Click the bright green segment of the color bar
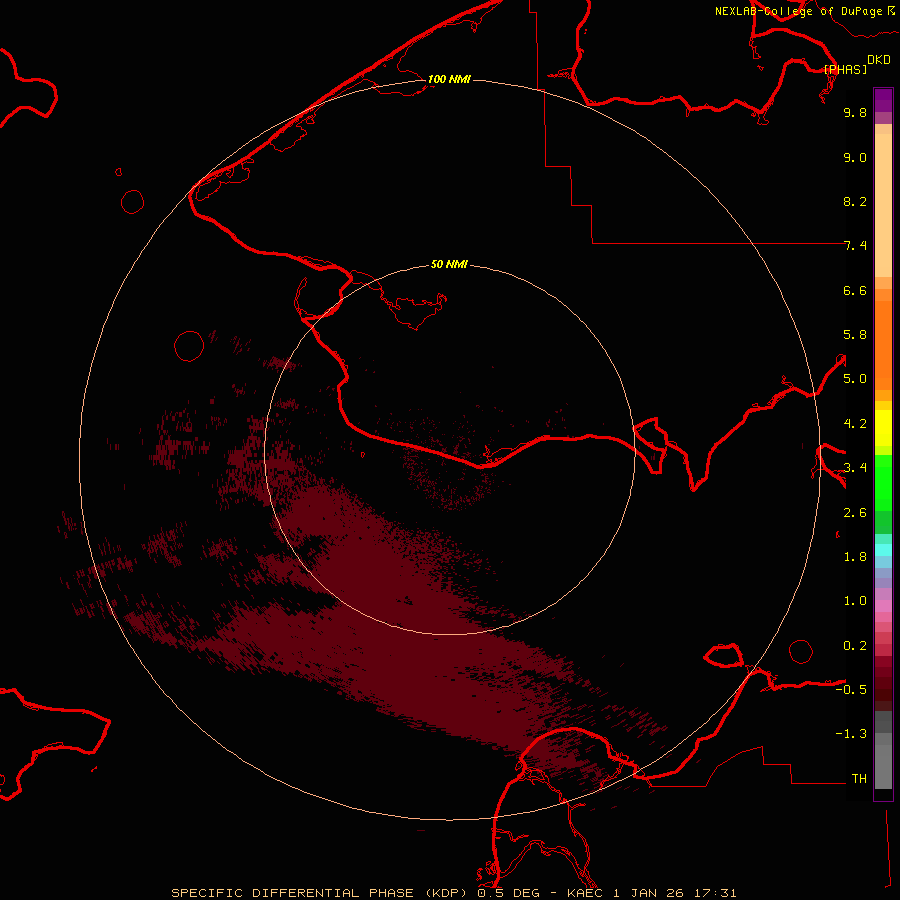 (883, 482)
